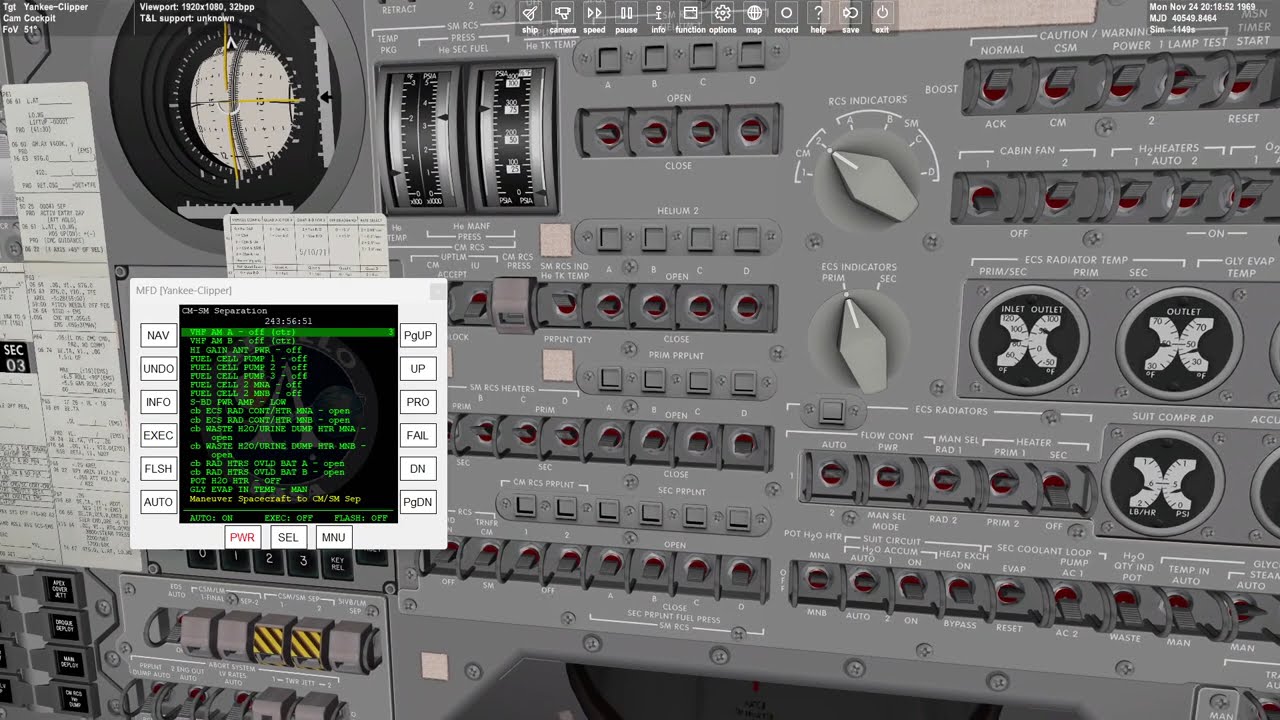Close the MFD Yankee-Clipper window
Viewport: 1280px width, 720px height.
click(x=437, y=290)
